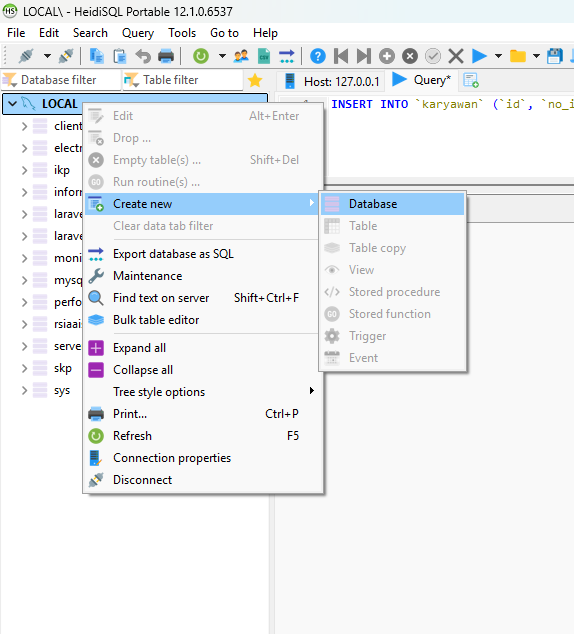Screen dimensions: 574x634
Task: Click the Database filter field
Action: click(61, 80)
